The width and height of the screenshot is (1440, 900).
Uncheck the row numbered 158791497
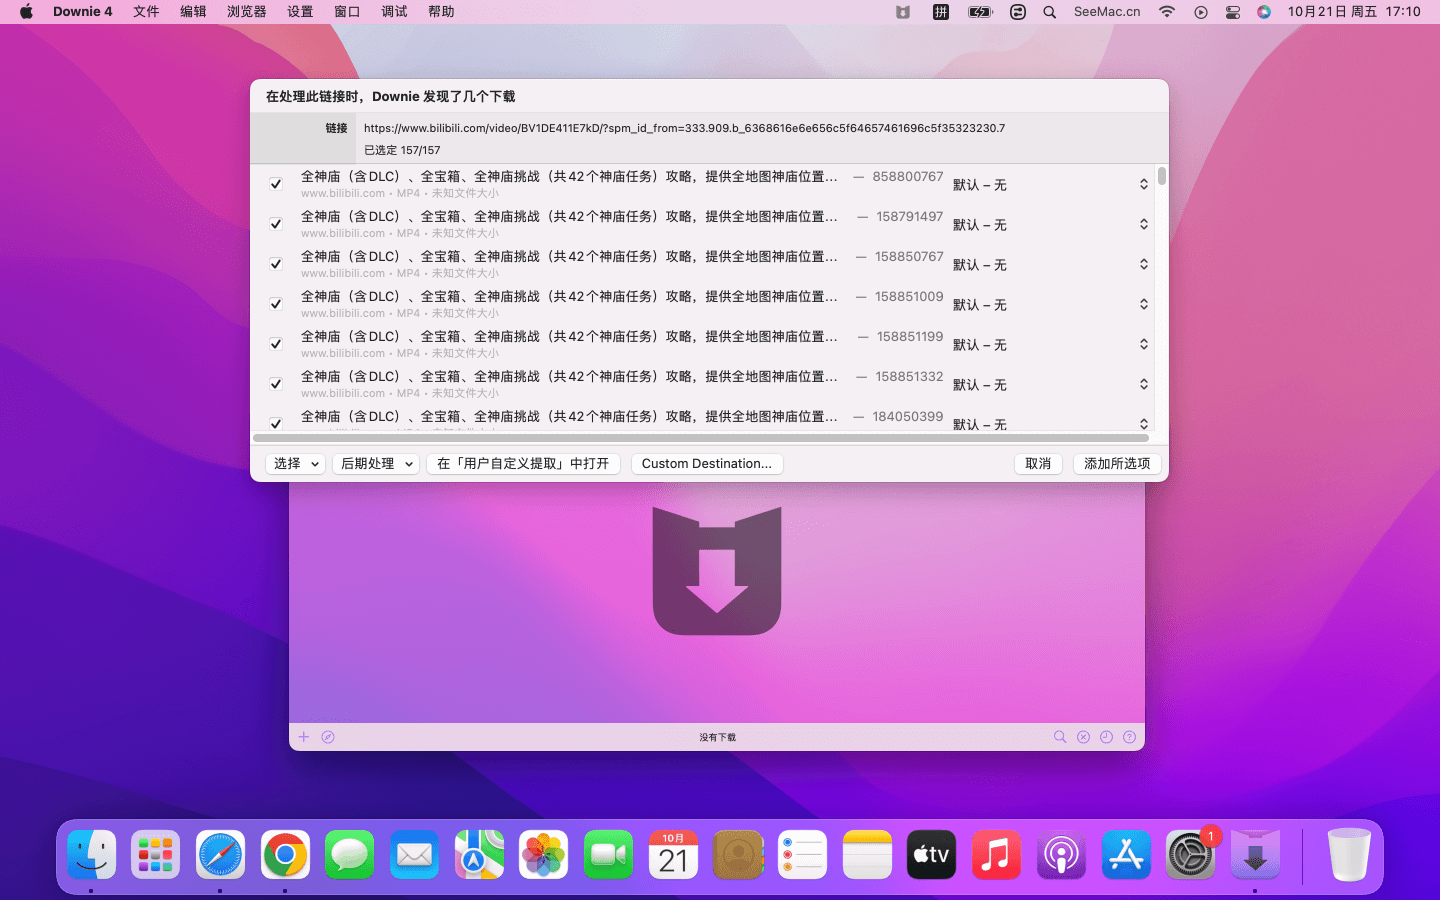click(x=276, y=224)
